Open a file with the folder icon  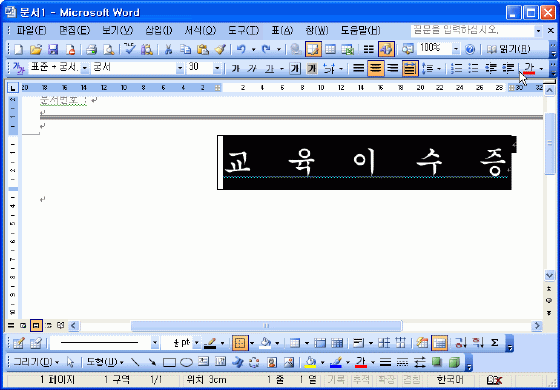(35, 49)
